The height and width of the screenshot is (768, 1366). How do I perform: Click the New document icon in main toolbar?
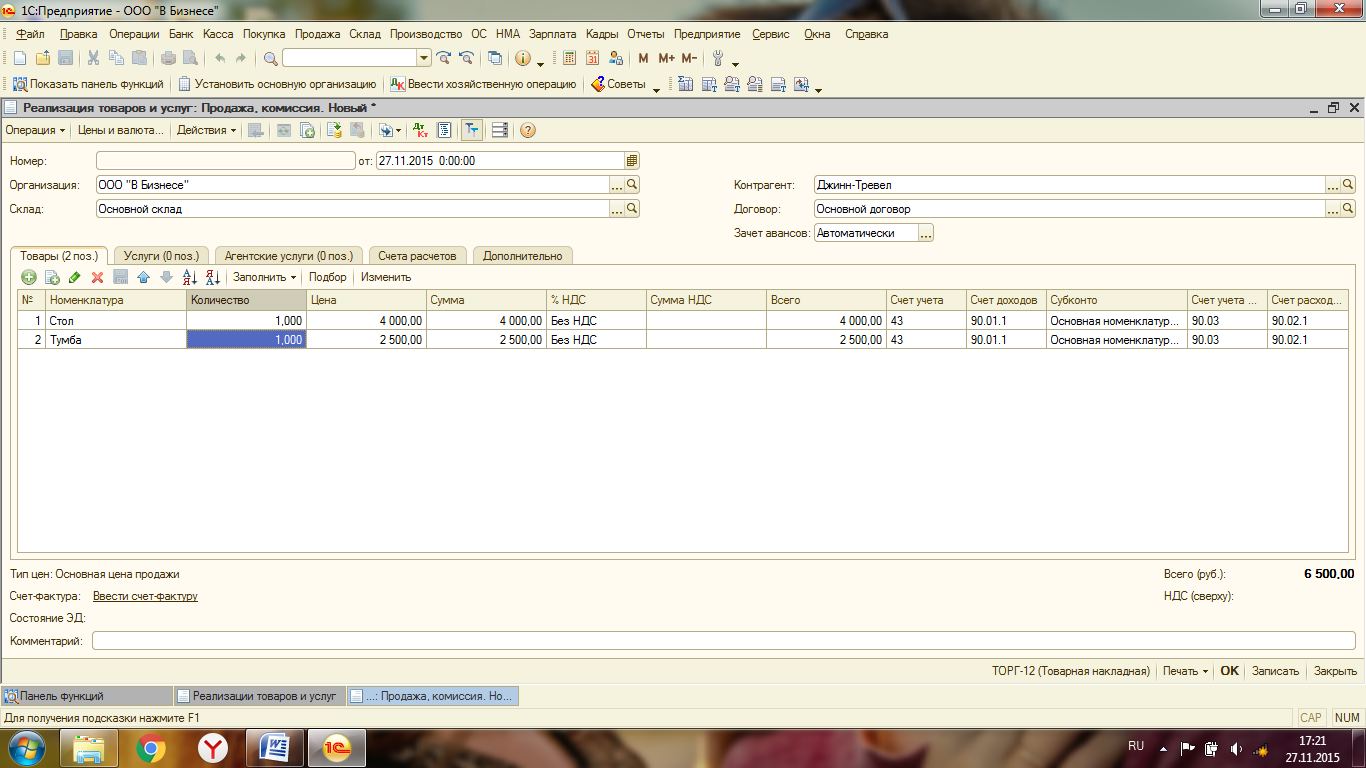point(19,58)
